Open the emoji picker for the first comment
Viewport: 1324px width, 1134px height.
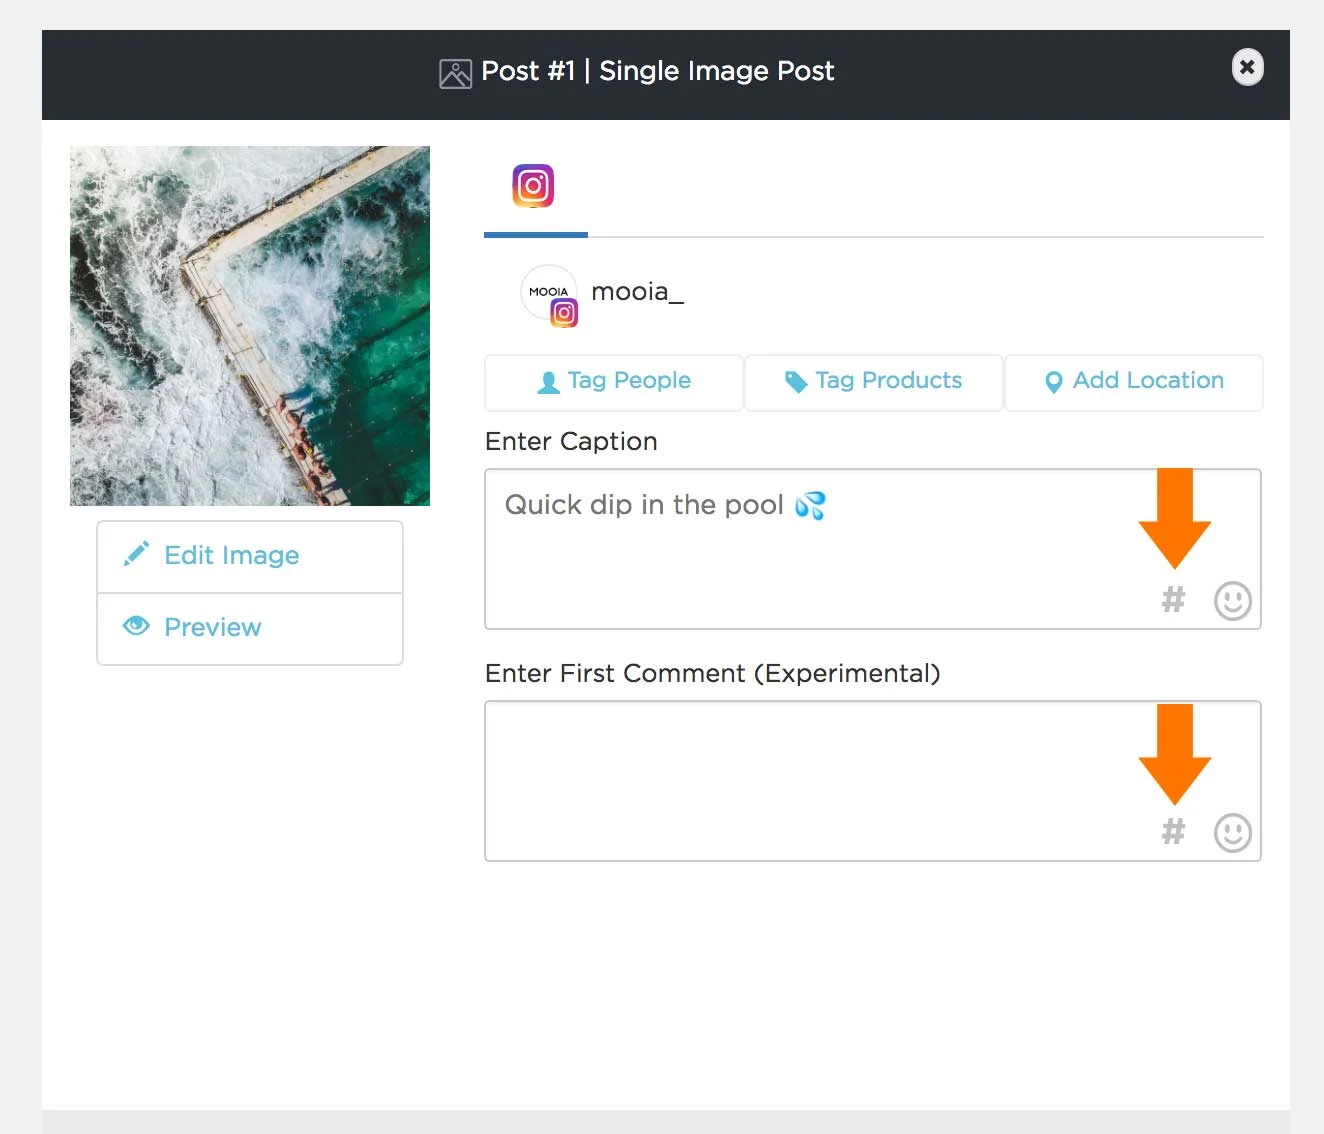(1232, 832)
